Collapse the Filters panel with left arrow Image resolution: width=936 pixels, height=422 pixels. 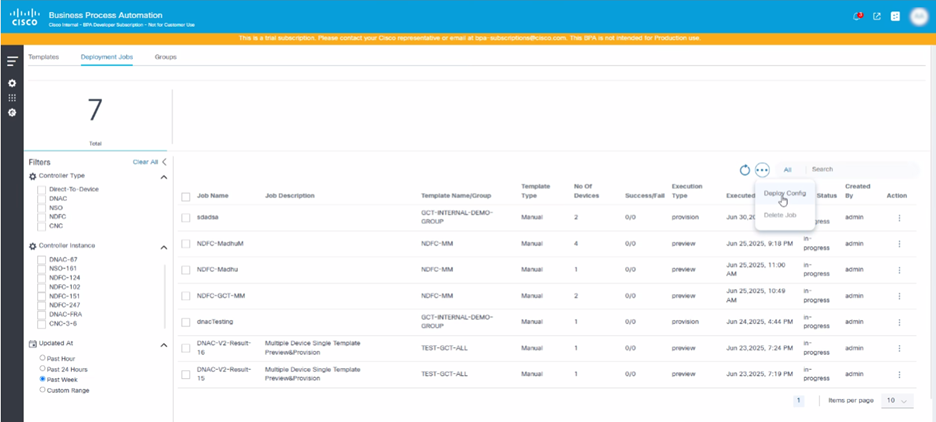[x=164, y=162]
